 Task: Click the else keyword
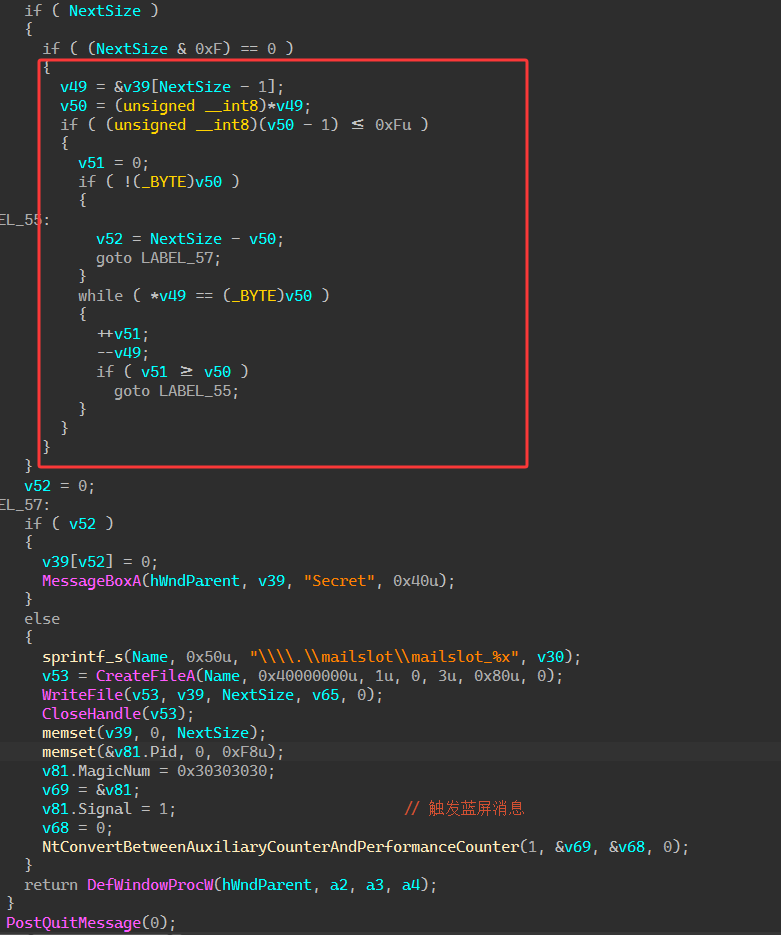[x=42, y=619]
